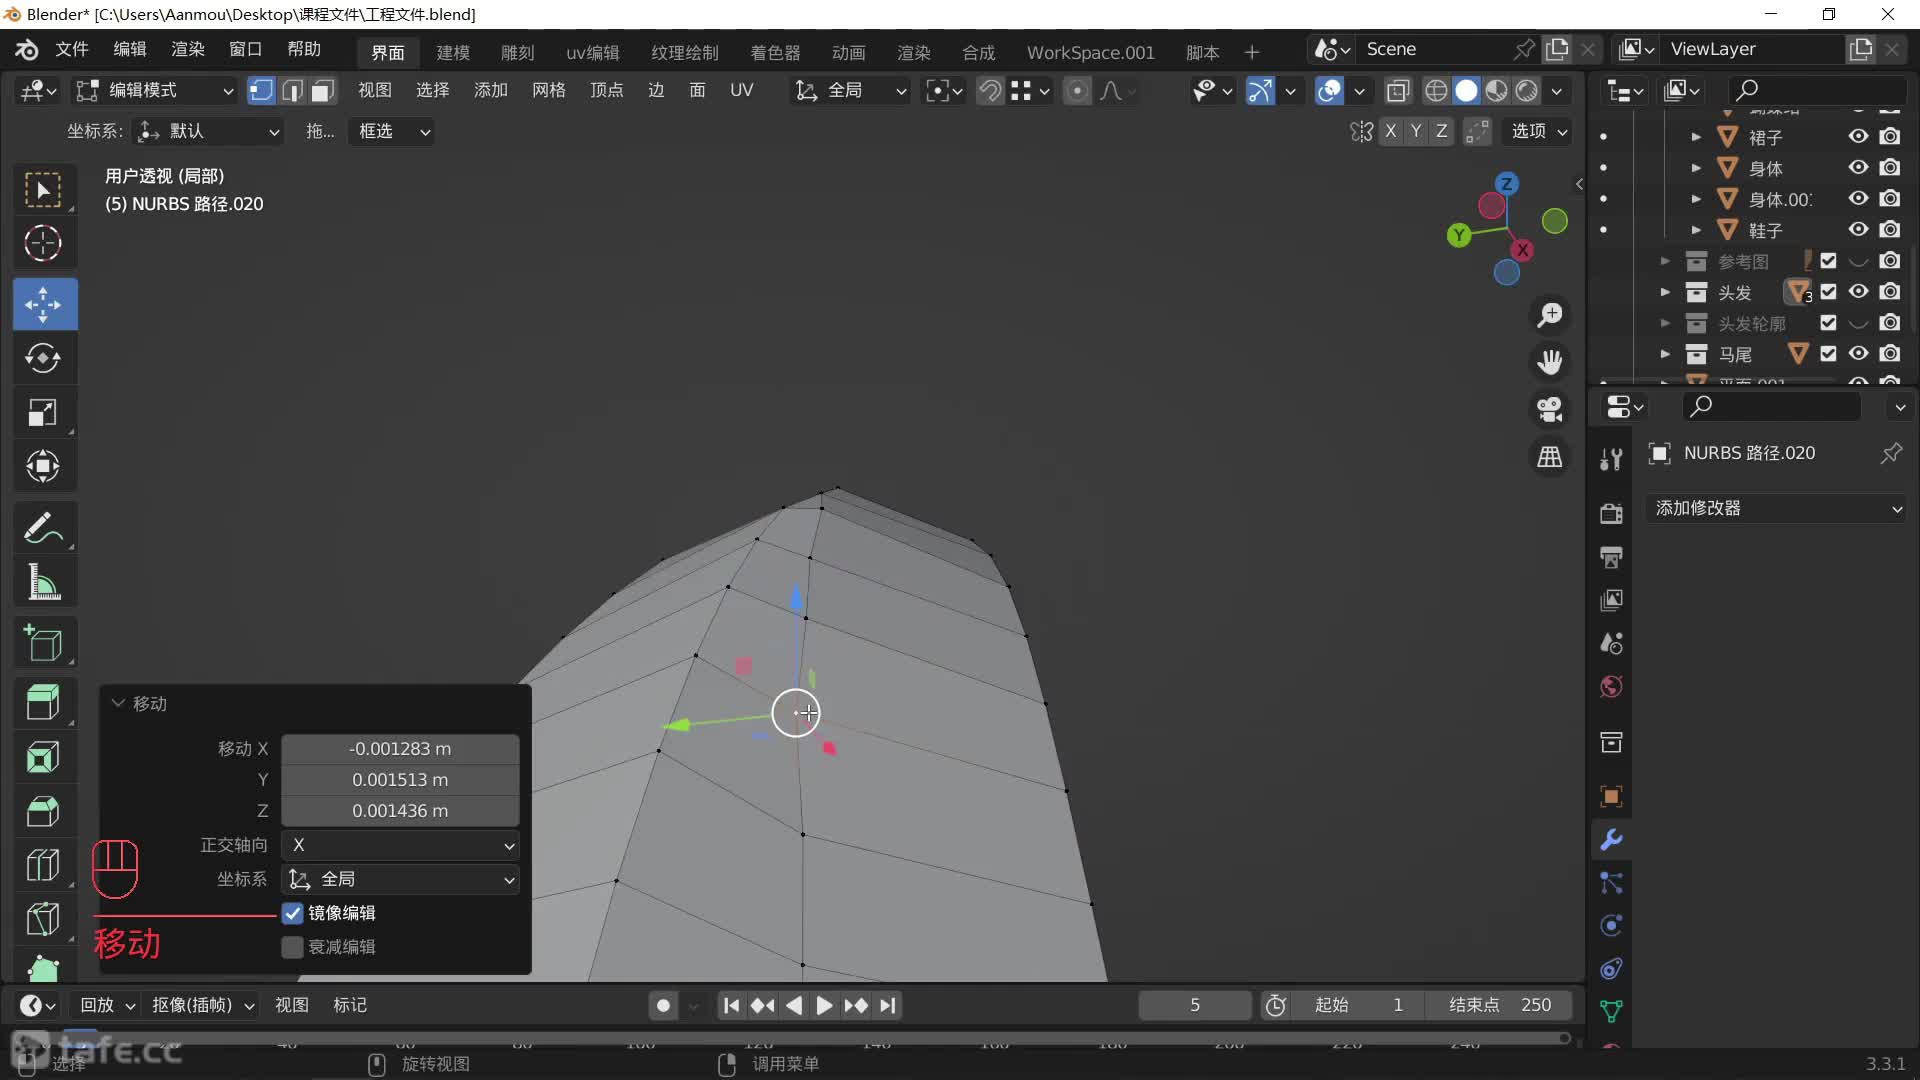
Task: Expand the 头发 collection in outliner
Action: click(x=1665, y=292)
